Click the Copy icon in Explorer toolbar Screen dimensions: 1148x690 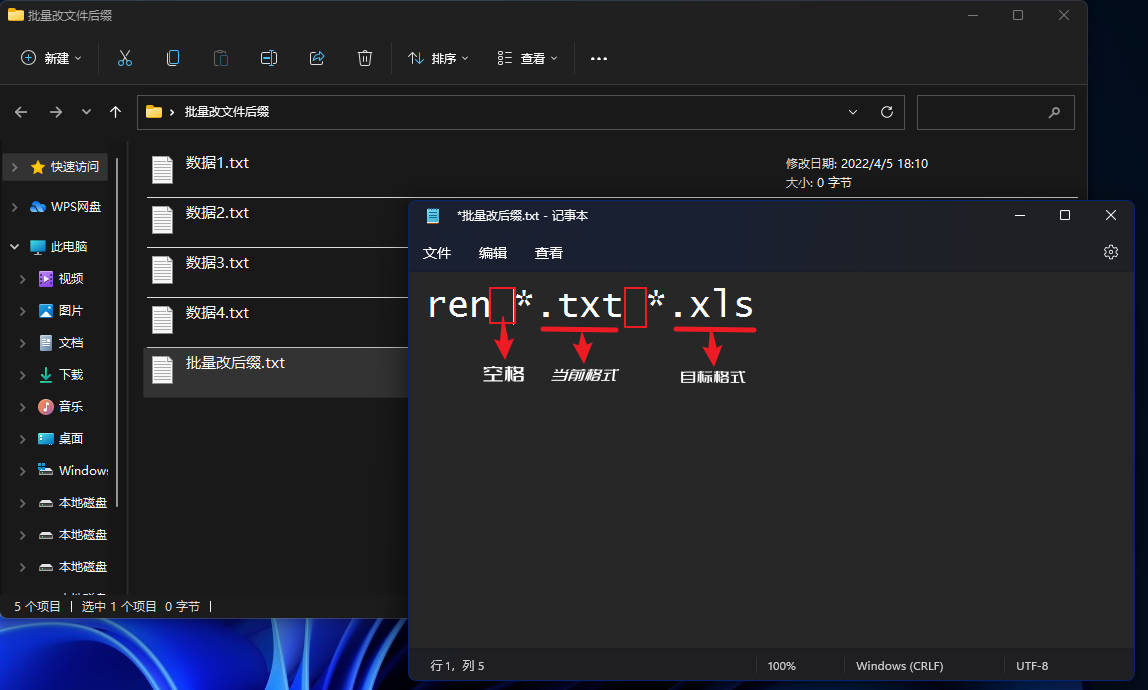173,58
